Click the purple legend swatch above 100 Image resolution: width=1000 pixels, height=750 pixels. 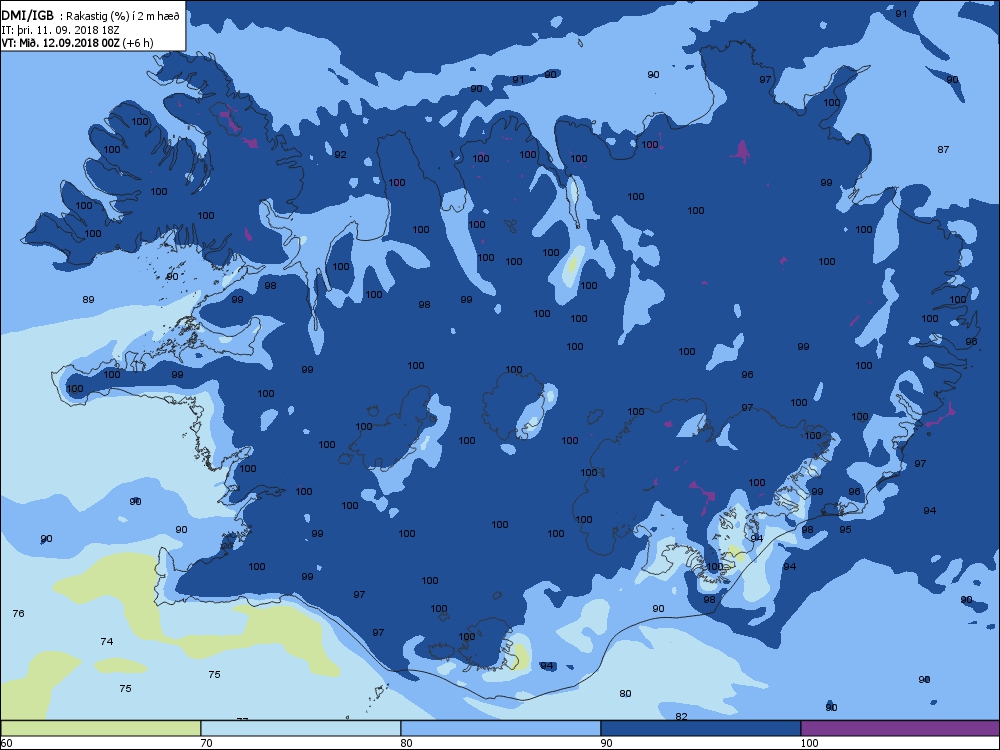(900, 728)
